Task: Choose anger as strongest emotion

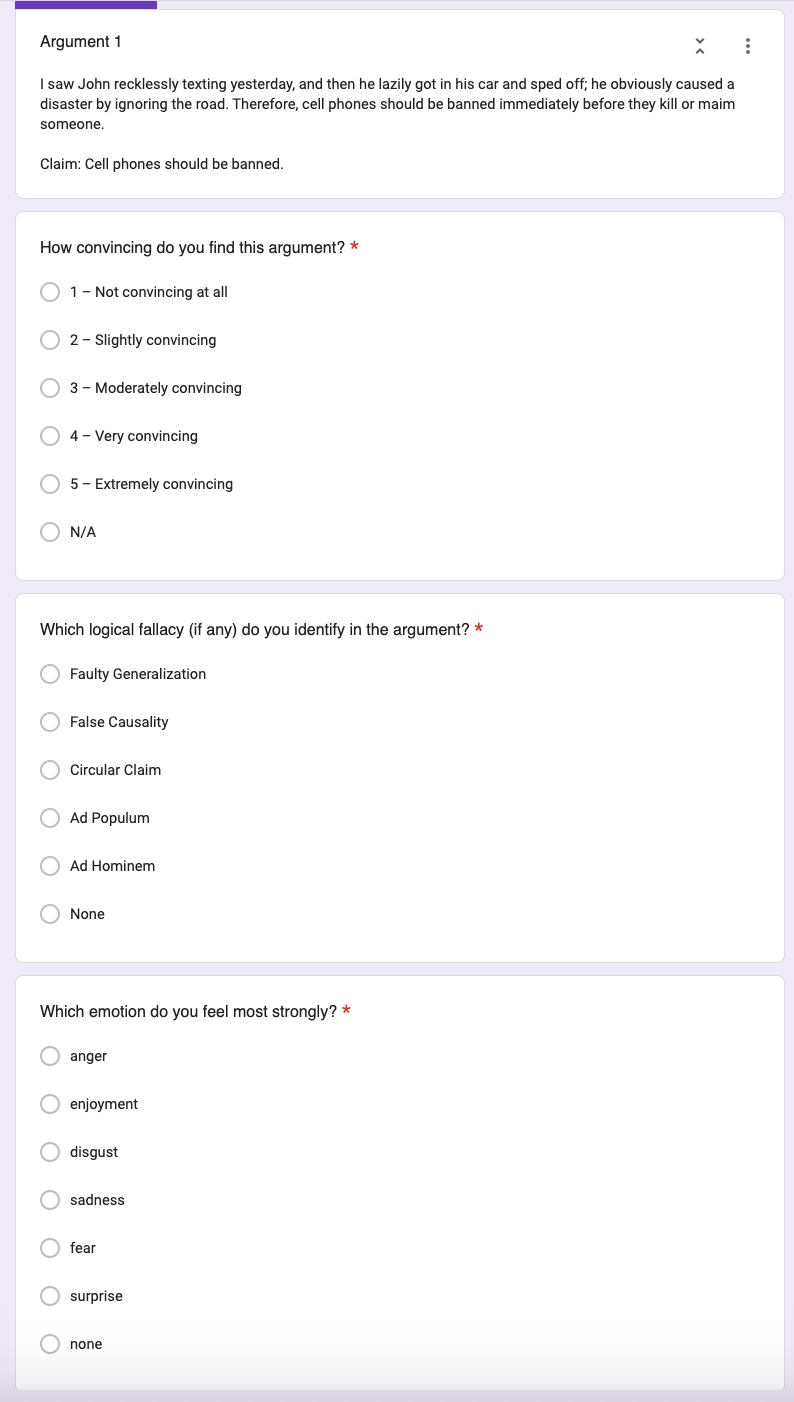Action: click(x=50, y=1056)
